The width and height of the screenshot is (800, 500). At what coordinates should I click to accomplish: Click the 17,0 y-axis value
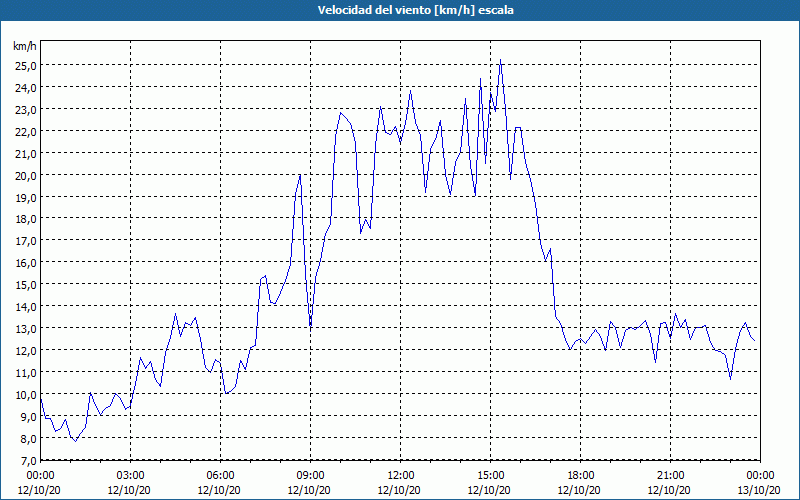(x=26, y=241)
